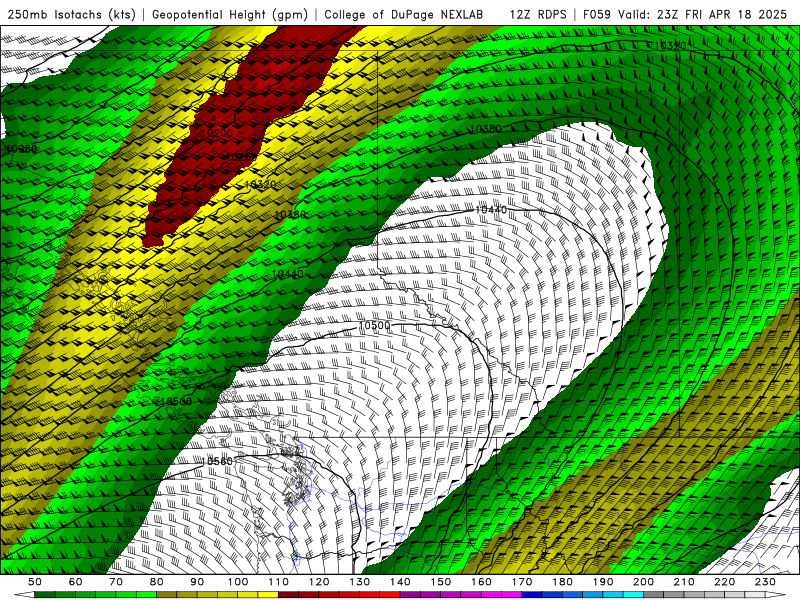
Task: Click the 100 value on the color scale
Action: tap(238, 582)
